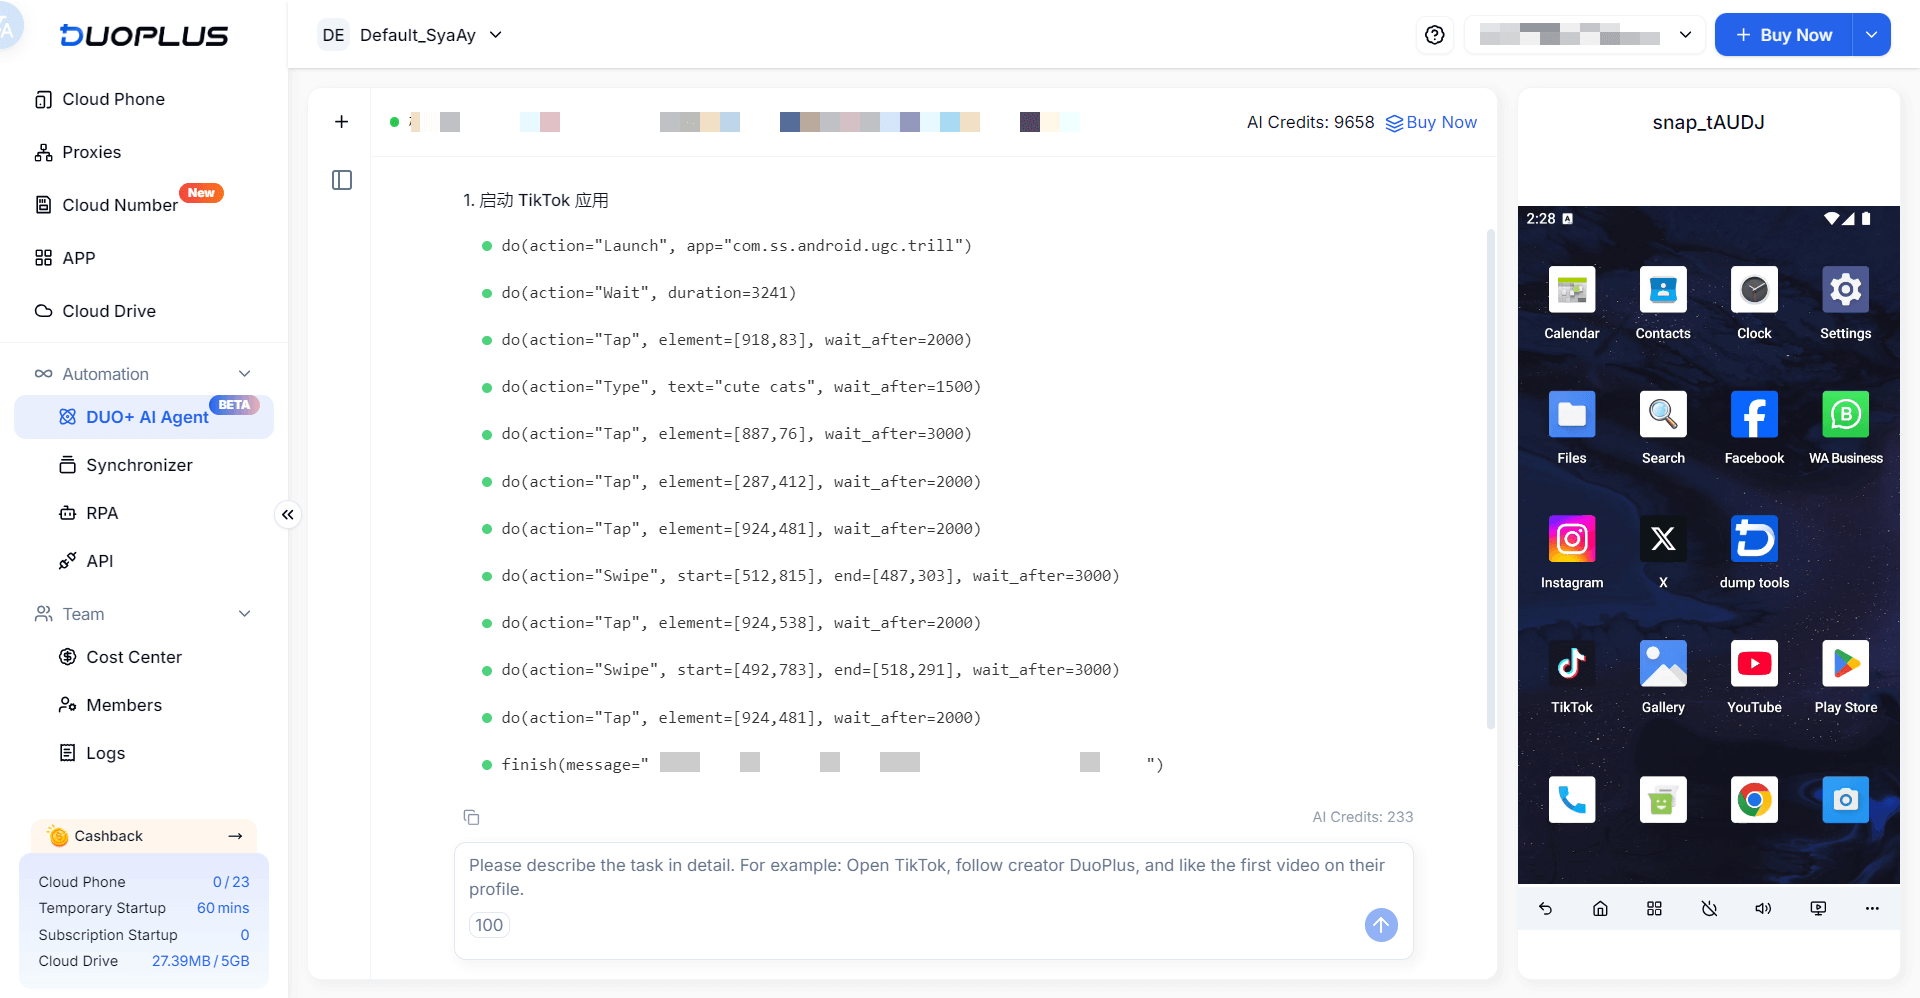This screenshot has height=998, width=1920.
Task: Open the Buy Now split-button arrow
Action: pos(1871,35)
